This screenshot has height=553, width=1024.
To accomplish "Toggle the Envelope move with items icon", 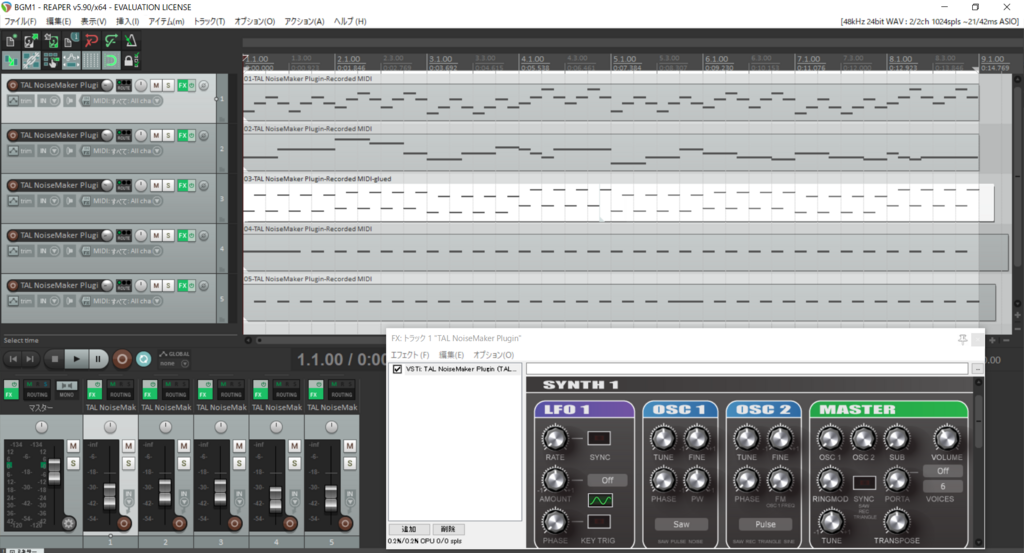I will [x=71, y=61].
